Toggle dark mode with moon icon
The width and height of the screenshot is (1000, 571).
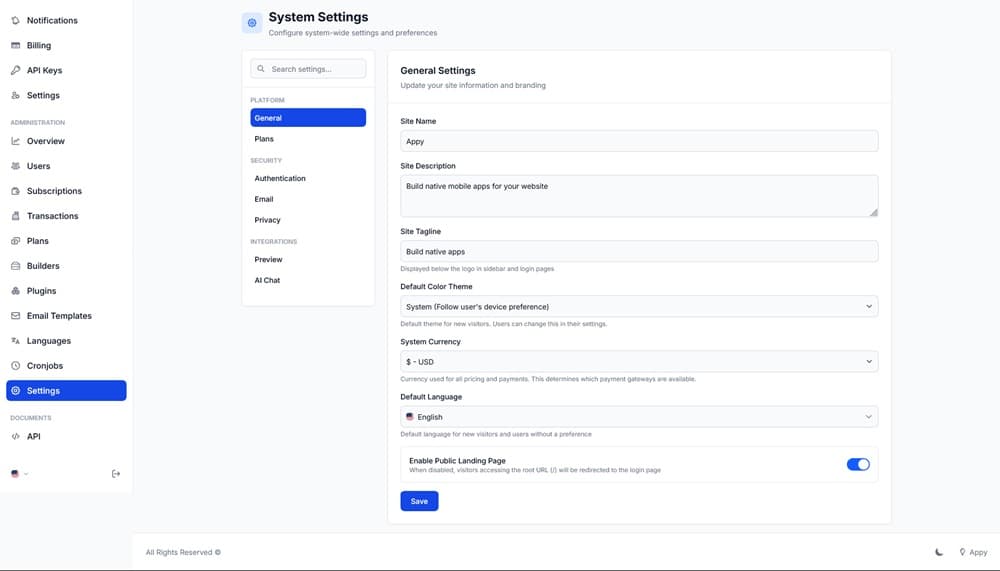939,552
